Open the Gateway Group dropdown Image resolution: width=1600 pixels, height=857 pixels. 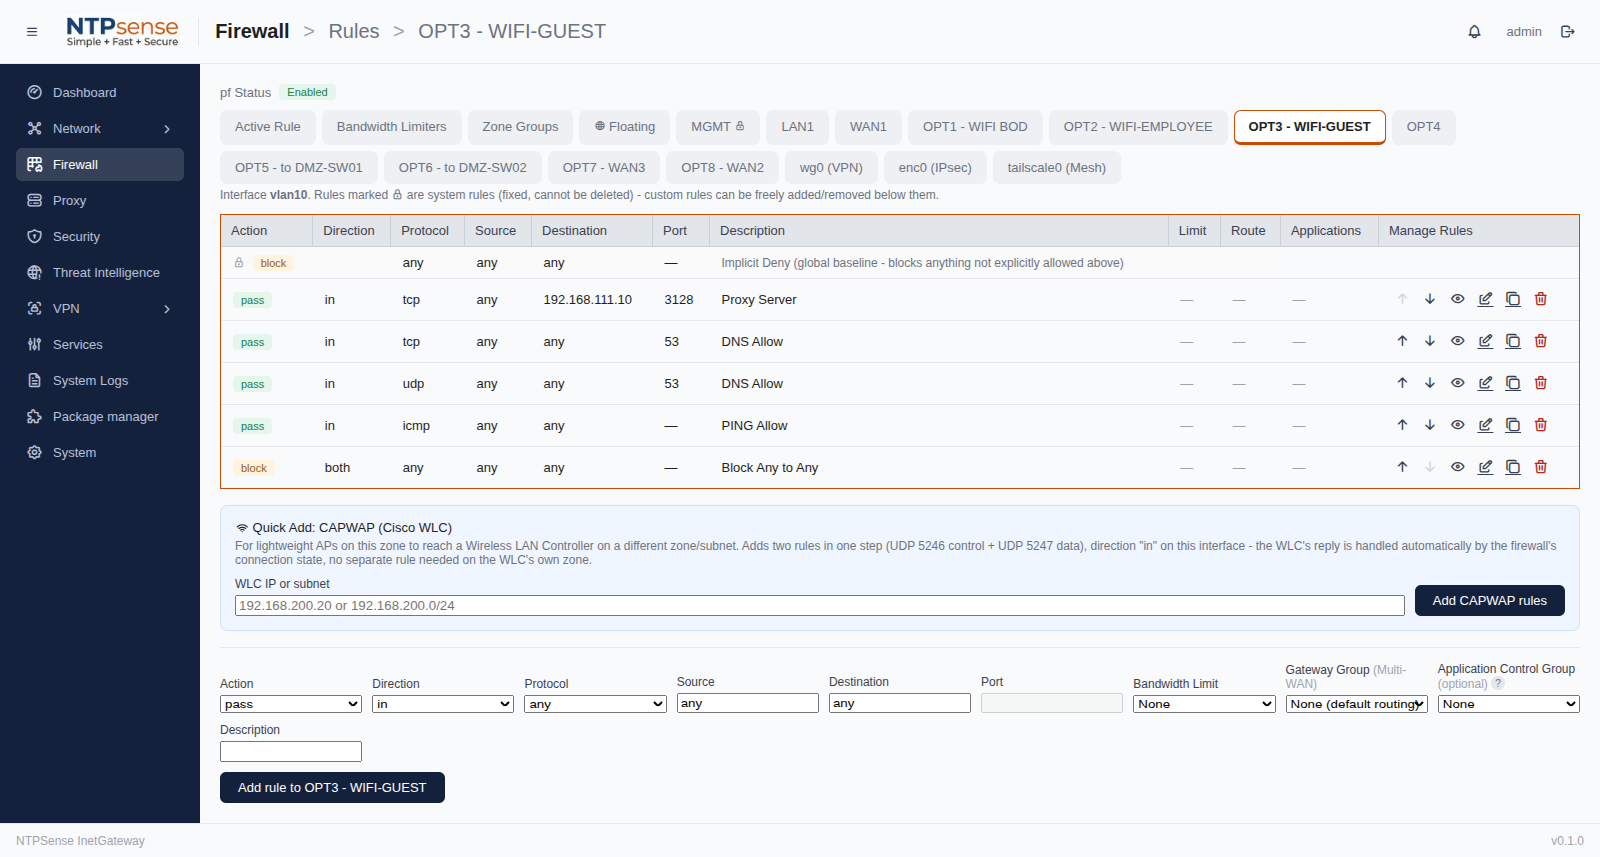(x=1356, y=704)
